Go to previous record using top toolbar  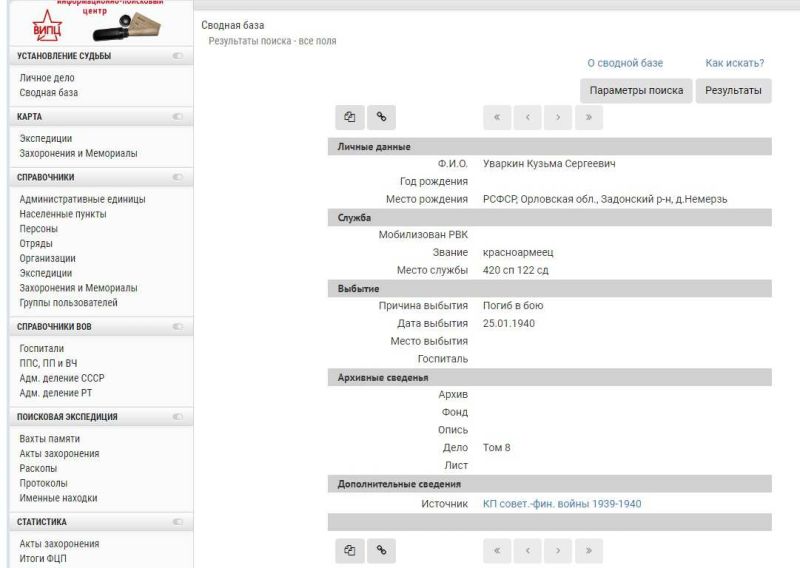click(528, 117)
